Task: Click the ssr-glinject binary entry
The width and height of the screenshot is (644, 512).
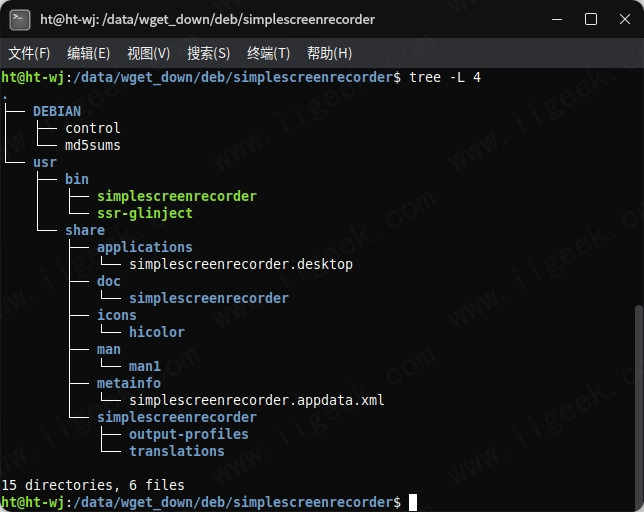Action: click(145, 213)
